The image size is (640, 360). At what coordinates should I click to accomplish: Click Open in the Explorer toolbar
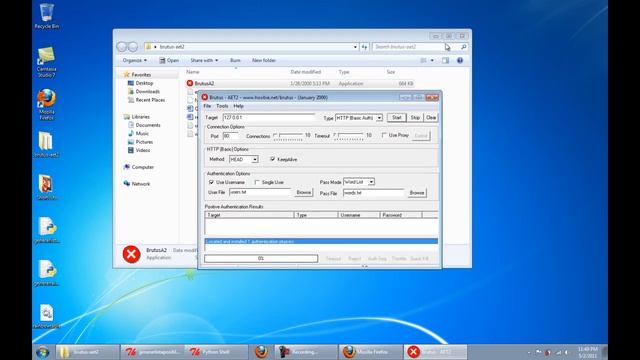[x=169, y=60]
